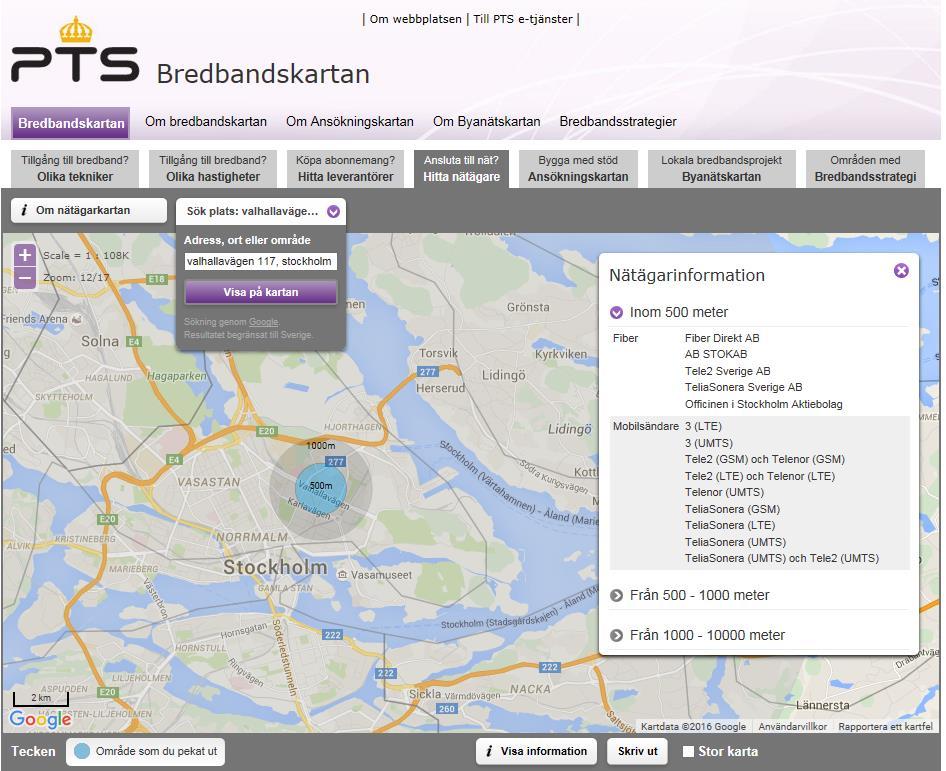This screenshot has height=771, width=946.
Task: Click the AB STOKAB entry
Action: (716, 354)
